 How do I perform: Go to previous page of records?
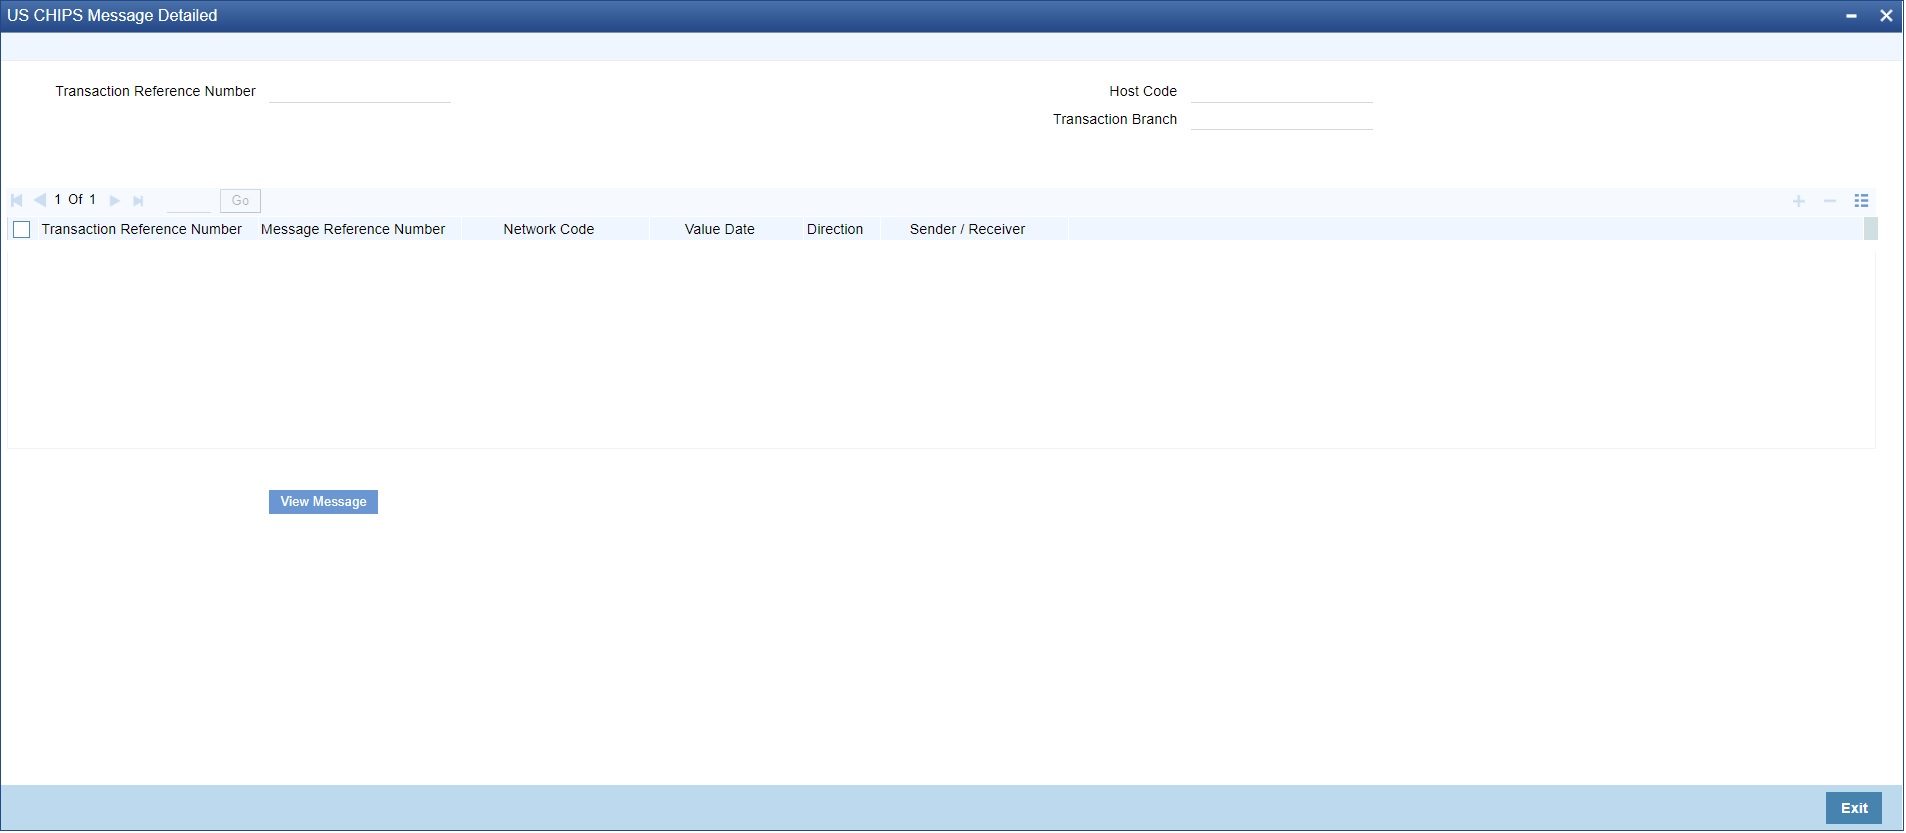pos(40,201)
